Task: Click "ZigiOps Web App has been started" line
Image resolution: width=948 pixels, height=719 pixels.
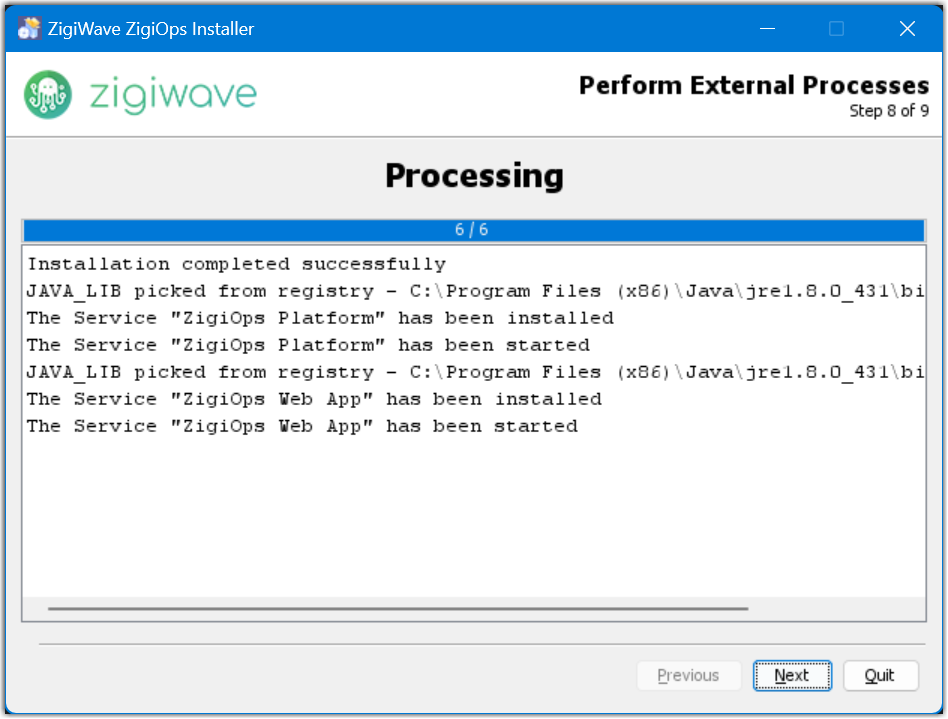Action: [x=302, y=426]
